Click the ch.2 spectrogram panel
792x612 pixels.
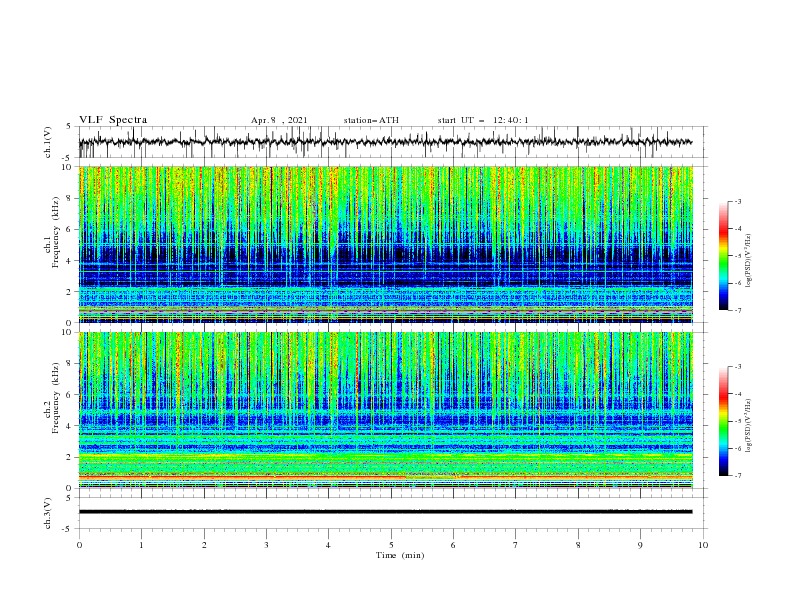point(385,410)
